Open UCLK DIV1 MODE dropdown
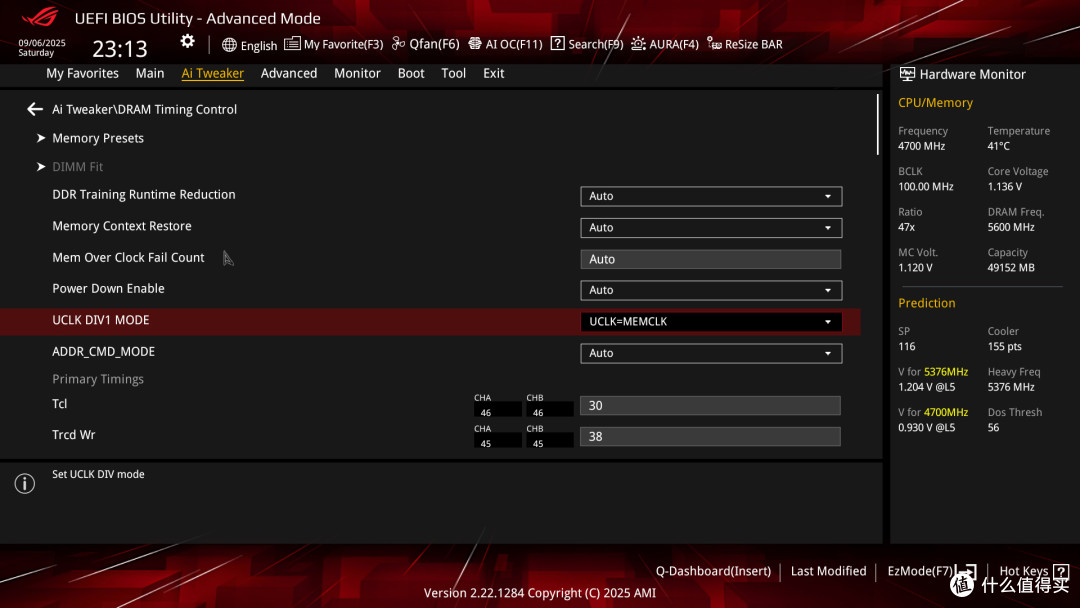This screenshot has width=1080, height=608. 711,322
